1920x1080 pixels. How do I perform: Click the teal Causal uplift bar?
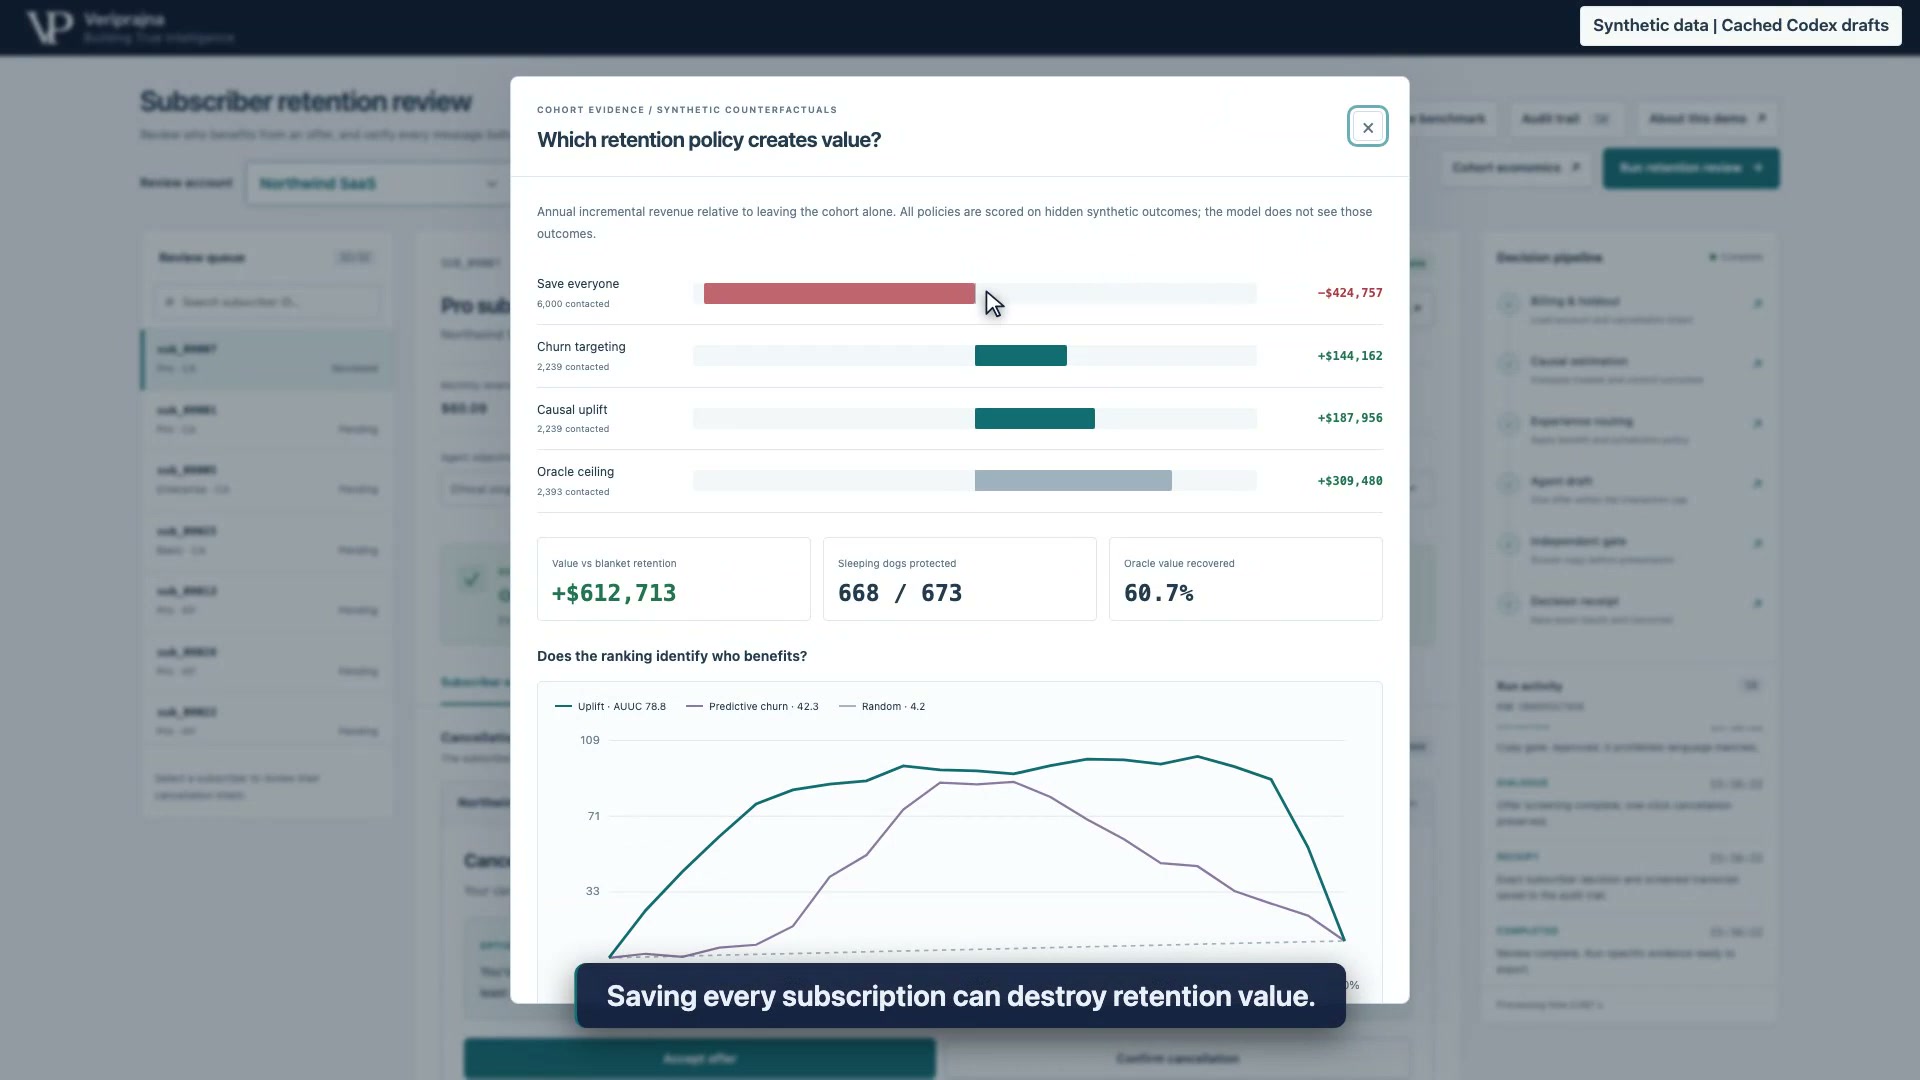tap(1035, 418)
